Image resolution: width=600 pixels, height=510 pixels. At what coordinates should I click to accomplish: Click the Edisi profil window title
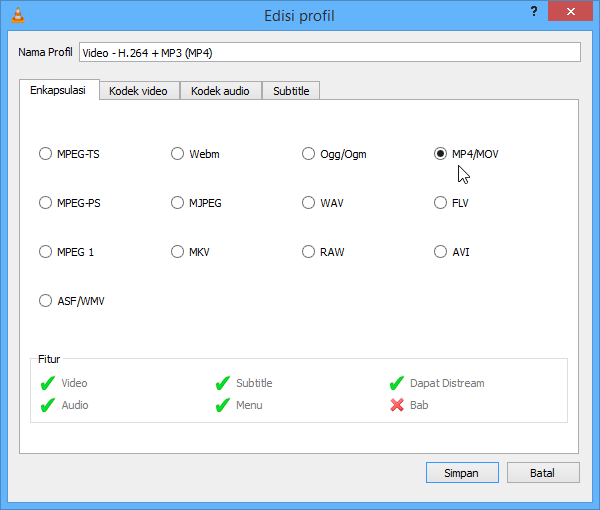pos(299,16)
